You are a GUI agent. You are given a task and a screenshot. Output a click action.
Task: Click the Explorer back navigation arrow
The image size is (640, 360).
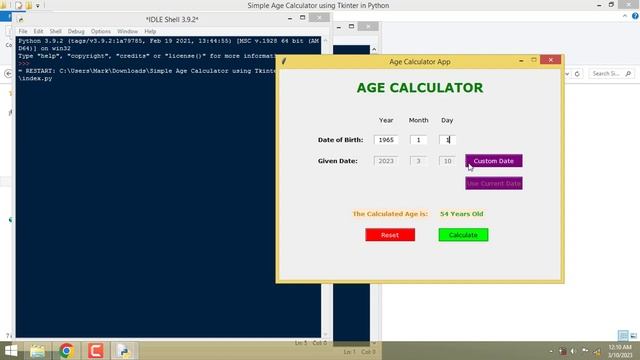[x=8, y=73]
